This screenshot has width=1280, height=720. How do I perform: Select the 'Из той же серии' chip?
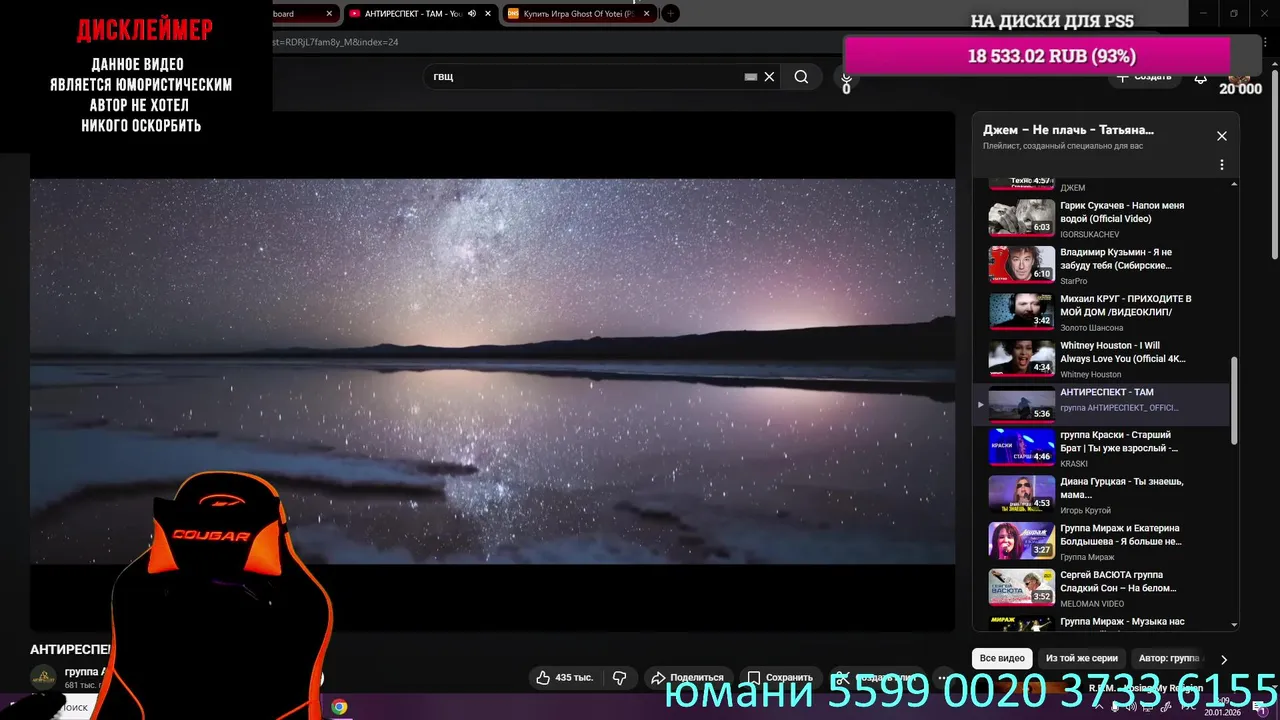[1081, 659]
